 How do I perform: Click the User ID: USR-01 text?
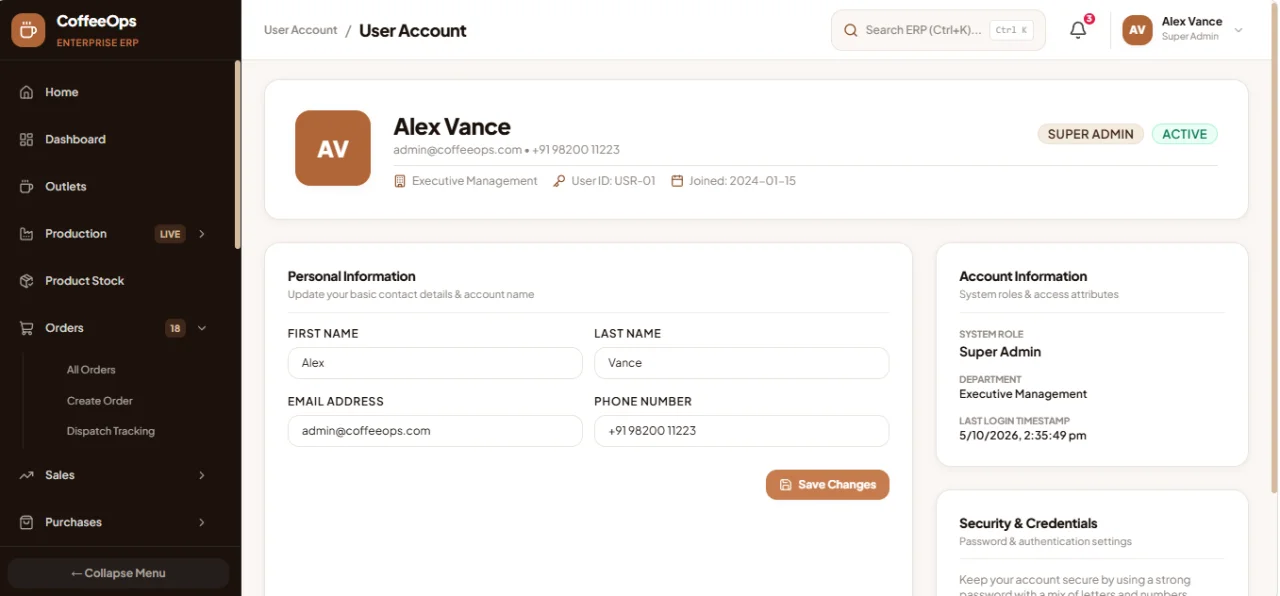pos(613,181)
